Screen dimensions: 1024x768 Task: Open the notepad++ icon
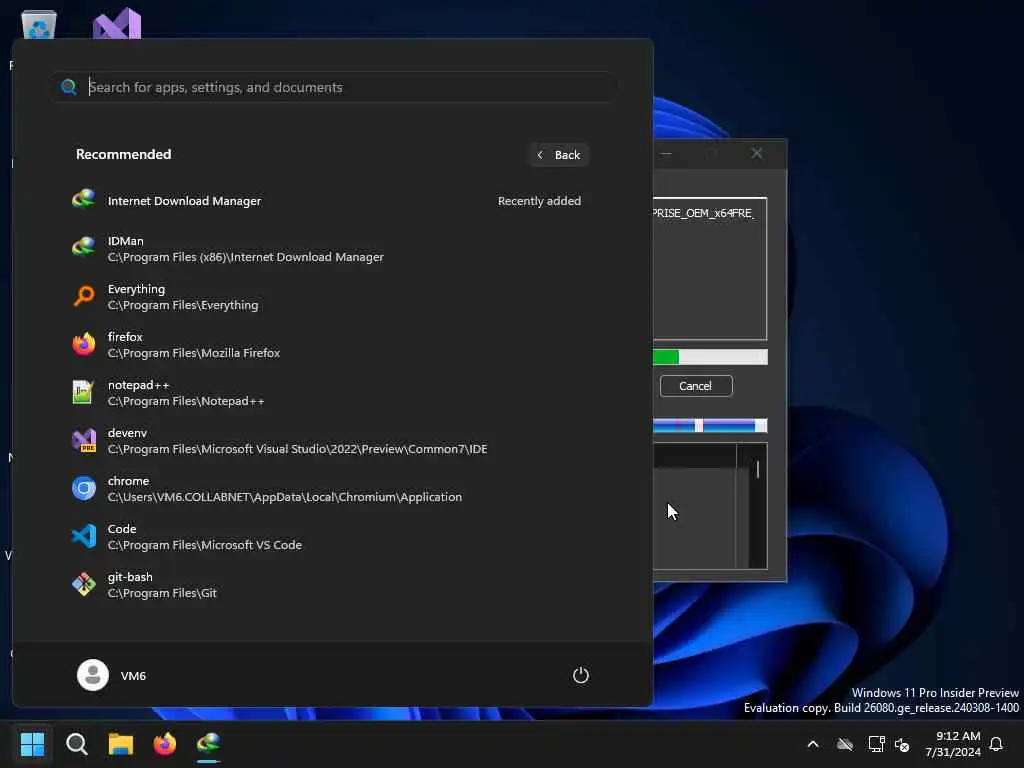tap(84, 392)
